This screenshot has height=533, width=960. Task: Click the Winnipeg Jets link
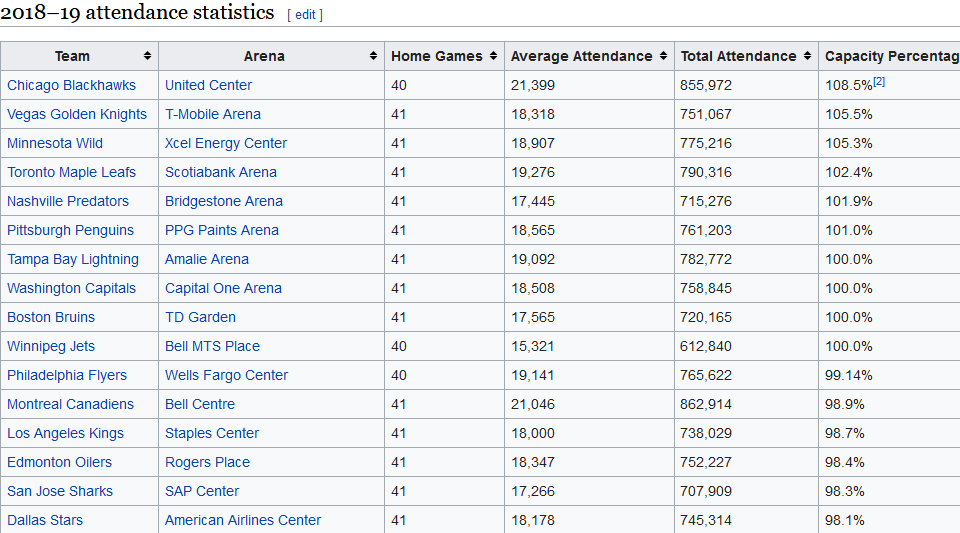click(x=51, y=346)
